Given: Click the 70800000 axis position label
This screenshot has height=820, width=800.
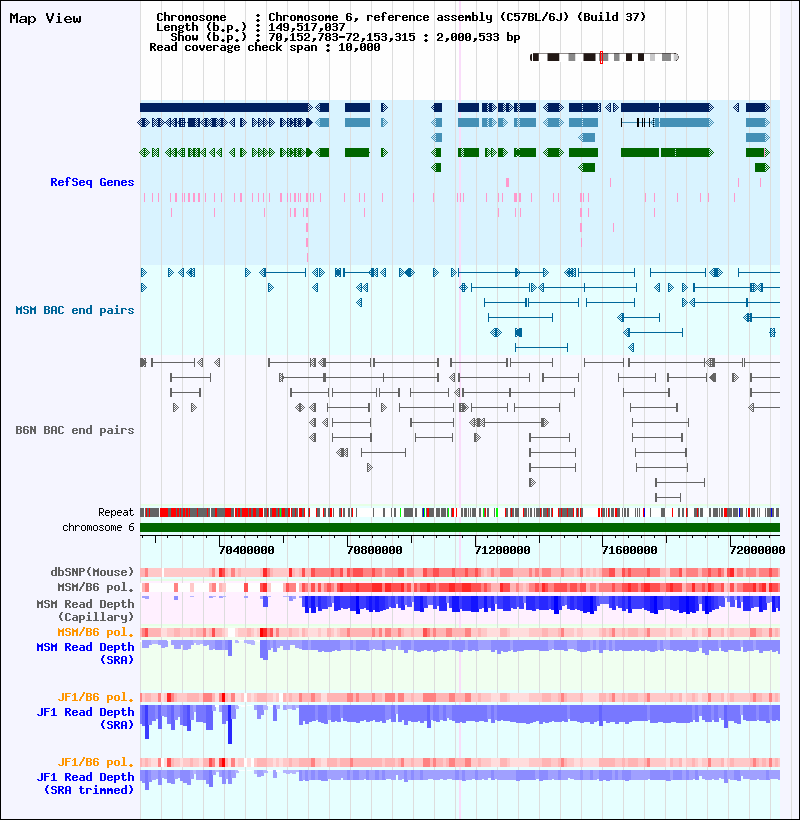Looking at the screenshot, I should (374, 550).
